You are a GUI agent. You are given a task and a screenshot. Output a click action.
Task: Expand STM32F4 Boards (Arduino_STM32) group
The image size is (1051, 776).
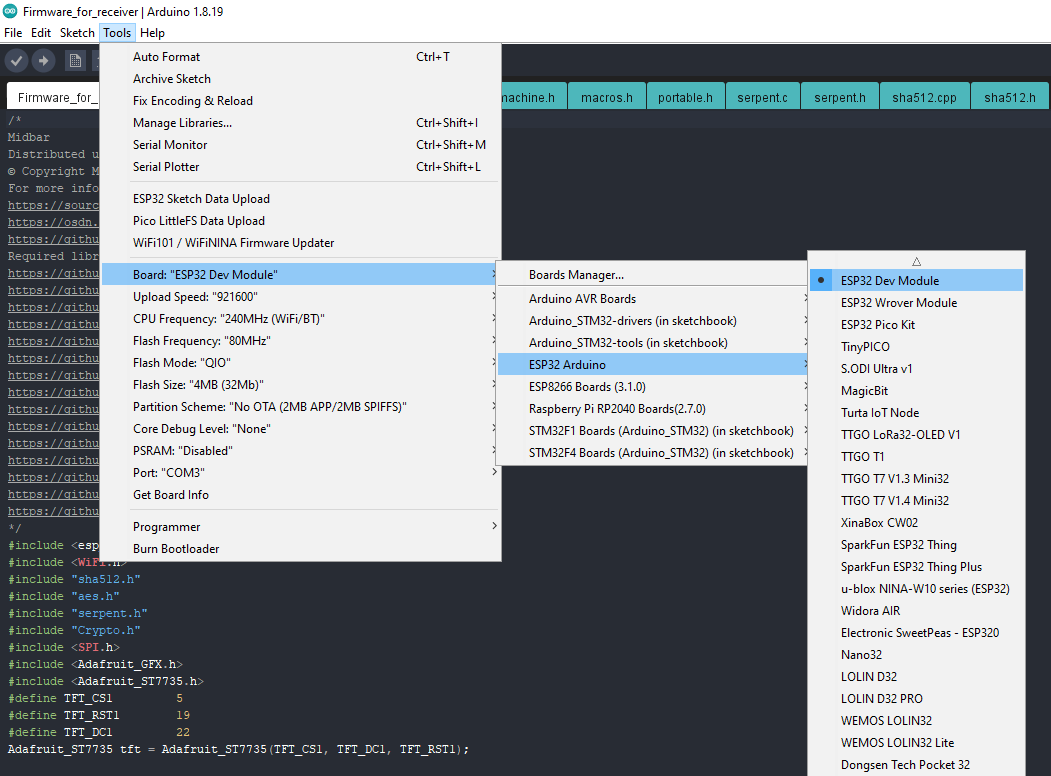pos(652,453)
